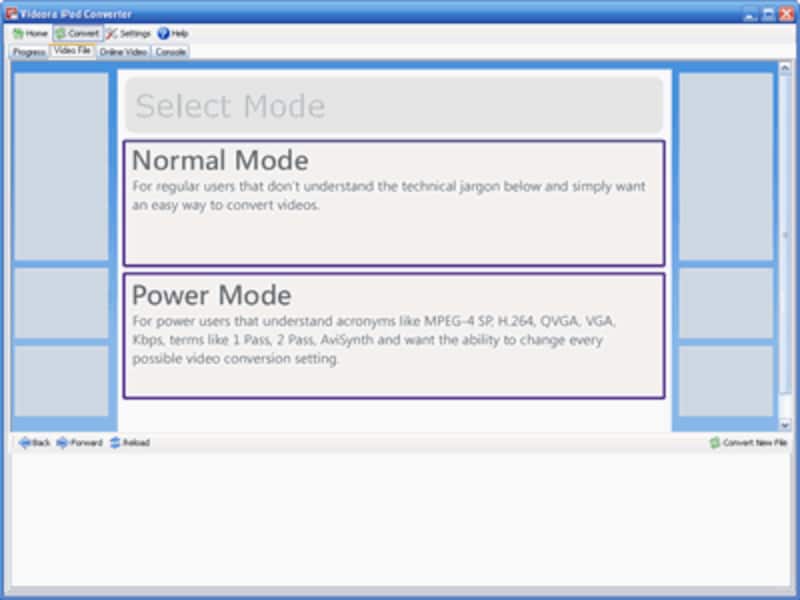Click the scrollbar down arrow
800x600 pixels.
785,425
